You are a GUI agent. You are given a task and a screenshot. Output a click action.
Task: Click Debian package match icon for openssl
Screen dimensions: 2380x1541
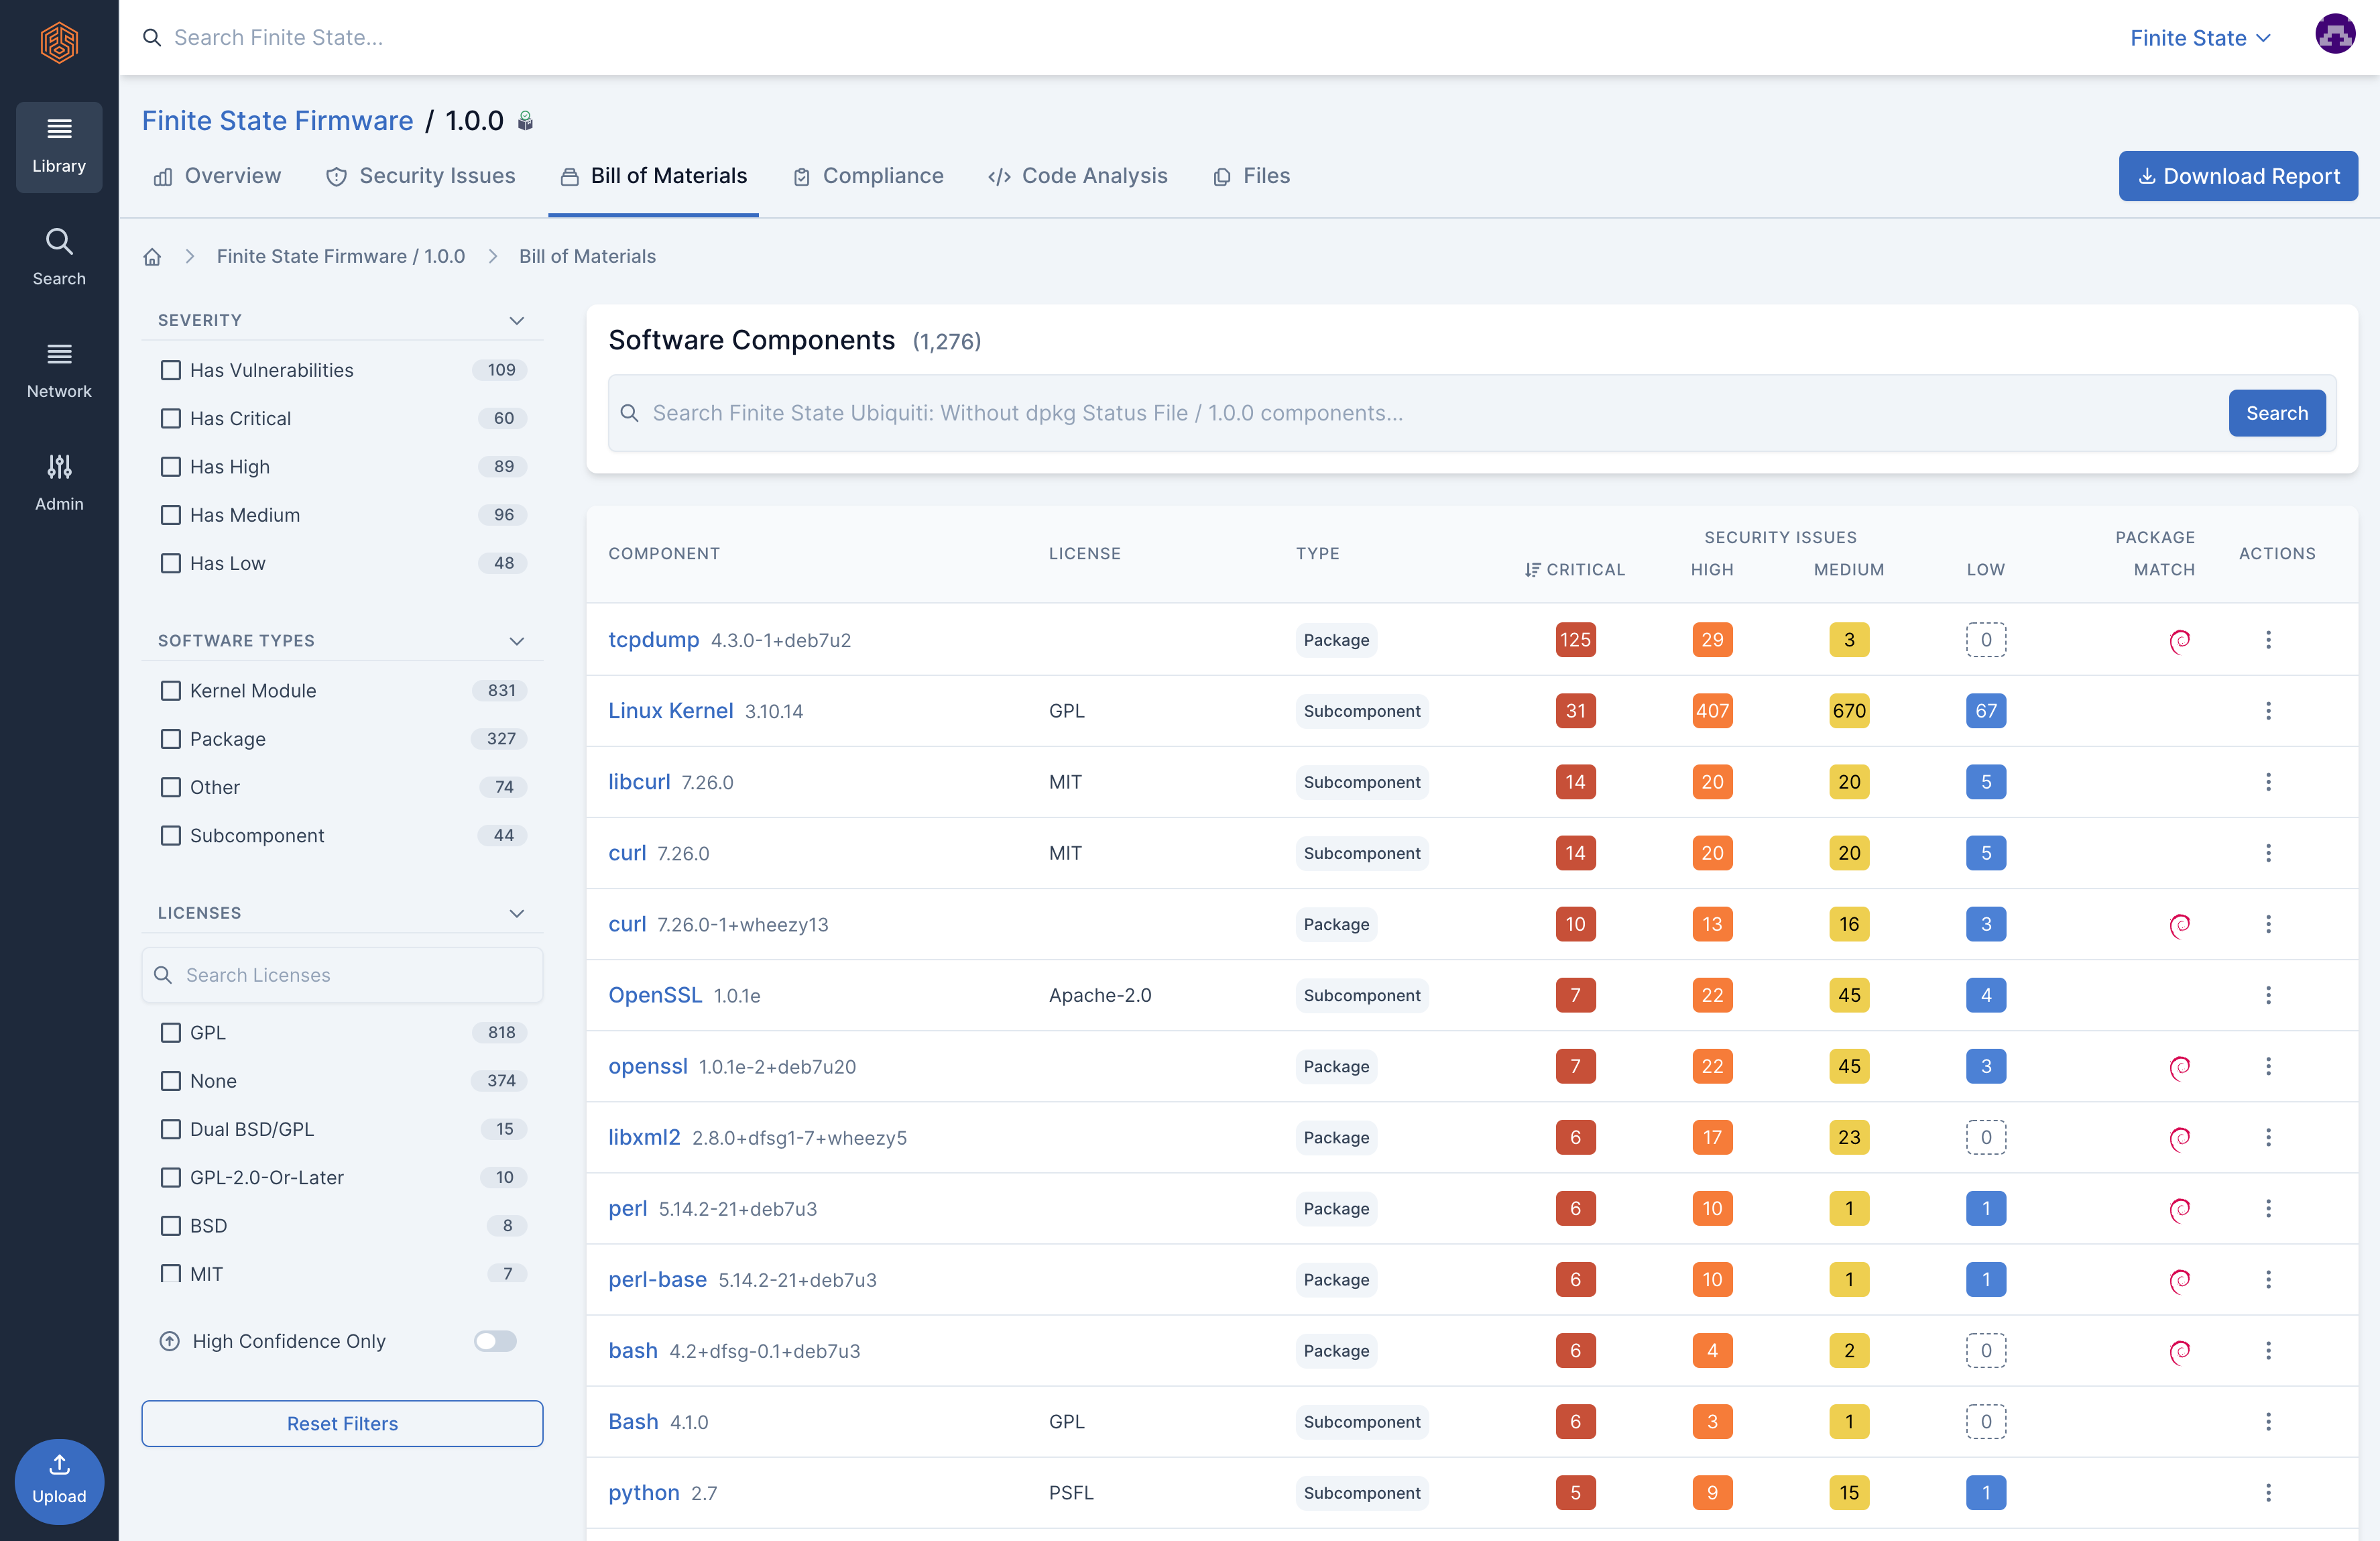[2179, 1067]
